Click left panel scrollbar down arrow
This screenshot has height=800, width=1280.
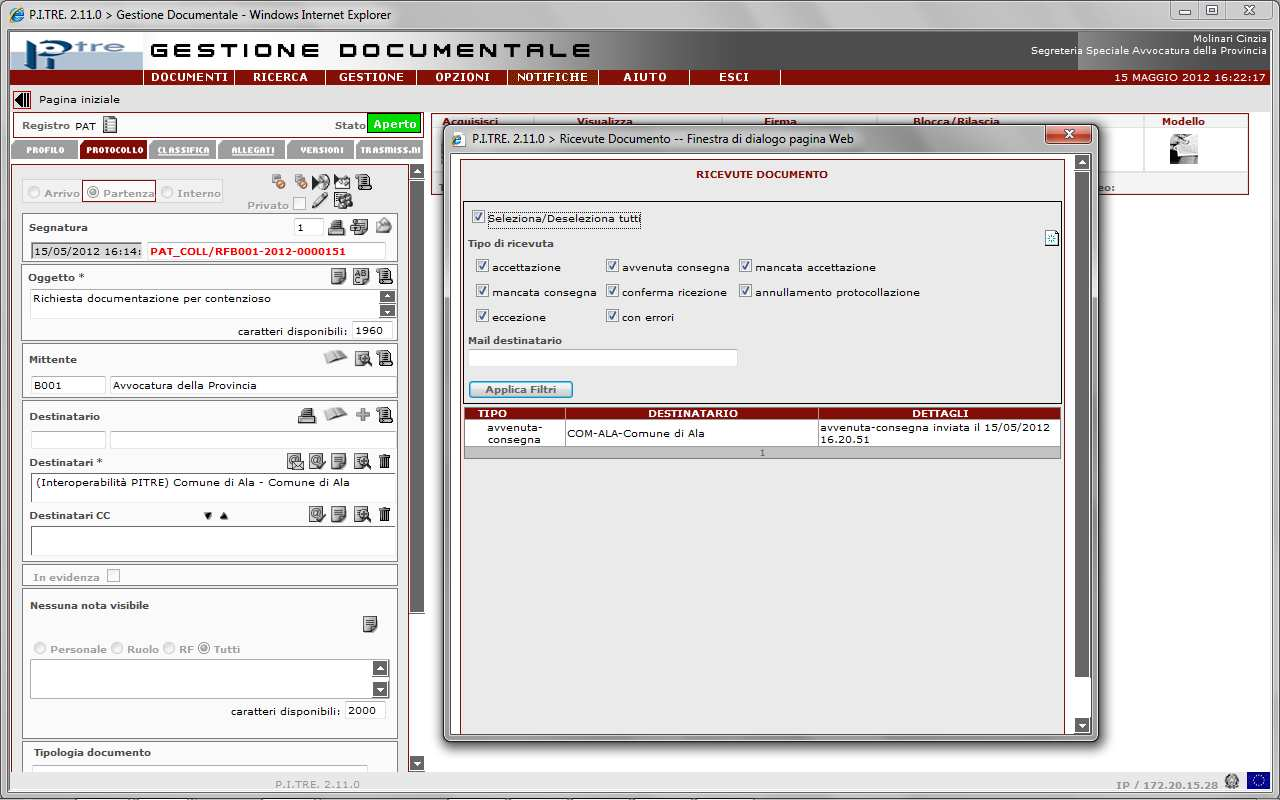pyautogui.click(x=418, y=763)
